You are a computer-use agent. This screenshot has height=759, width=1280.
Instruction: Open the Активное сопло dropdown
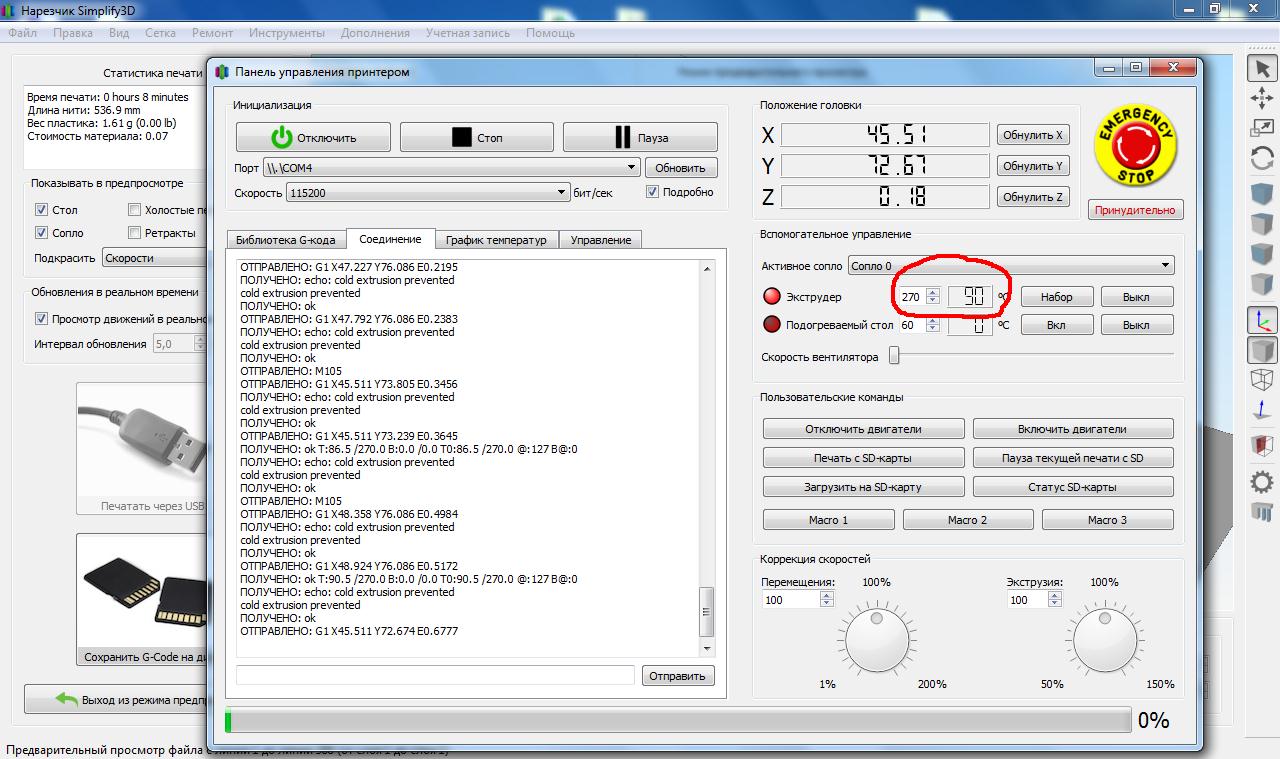[1011, 266]
